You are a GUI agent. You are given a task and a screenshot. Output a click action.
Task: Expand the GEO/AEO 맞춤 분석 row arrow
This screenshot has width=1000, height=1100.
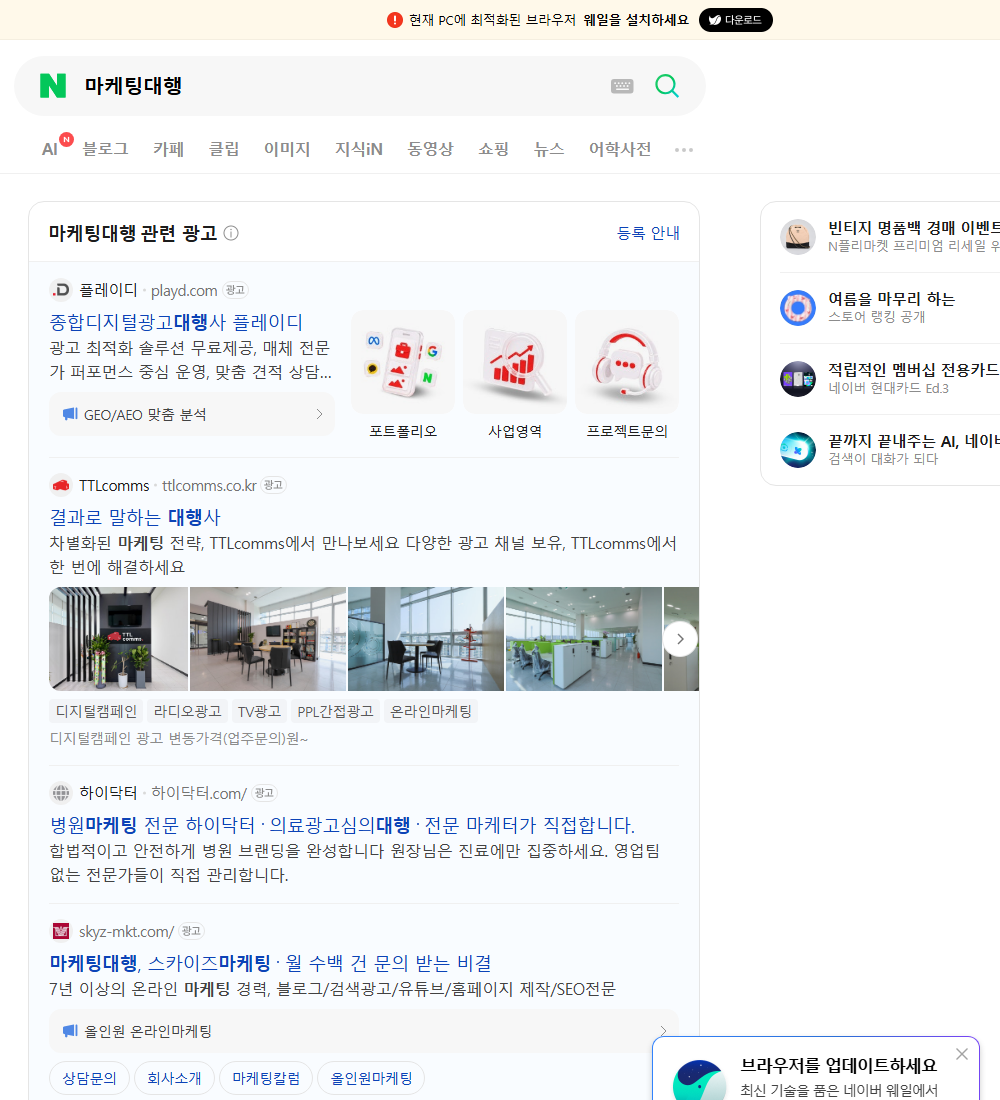click(x=319, y=414)
